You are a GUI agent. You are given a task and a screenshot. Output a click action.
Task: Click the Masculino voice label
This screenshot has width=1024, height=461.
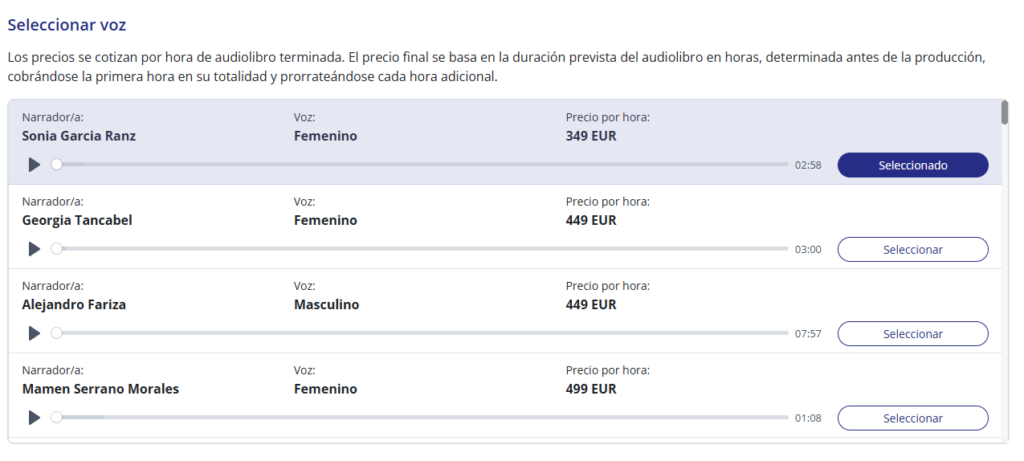(x=326, y=304)
